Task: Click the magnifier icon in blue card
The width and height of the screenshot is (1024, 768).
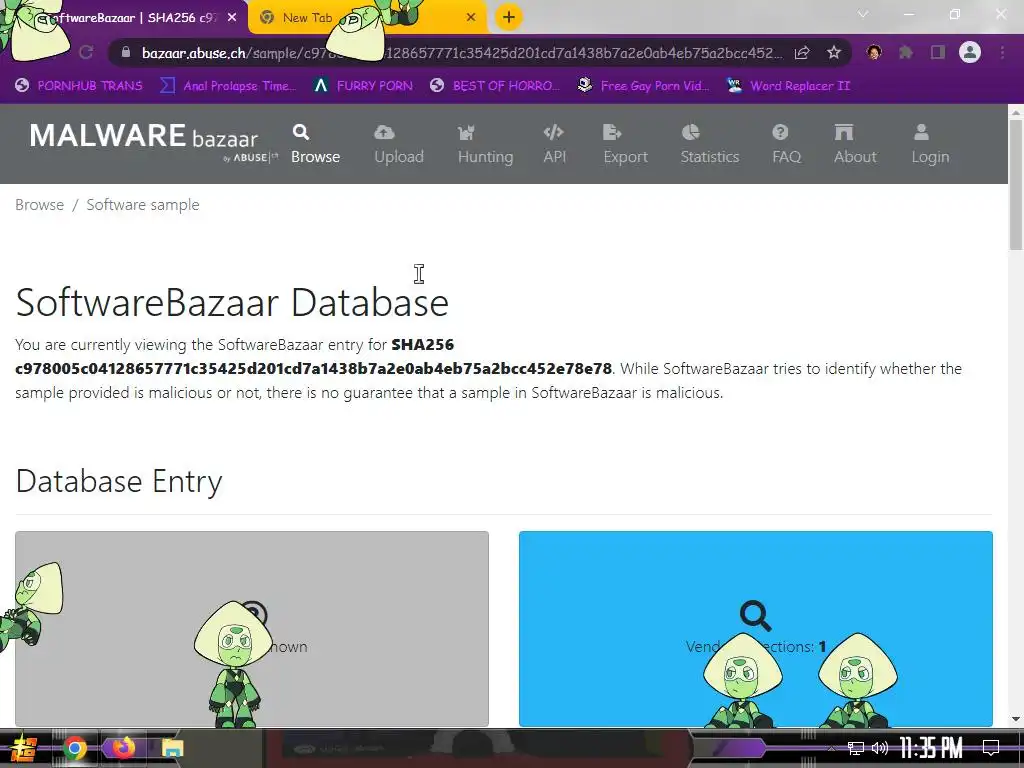Action: coord(756,615)
